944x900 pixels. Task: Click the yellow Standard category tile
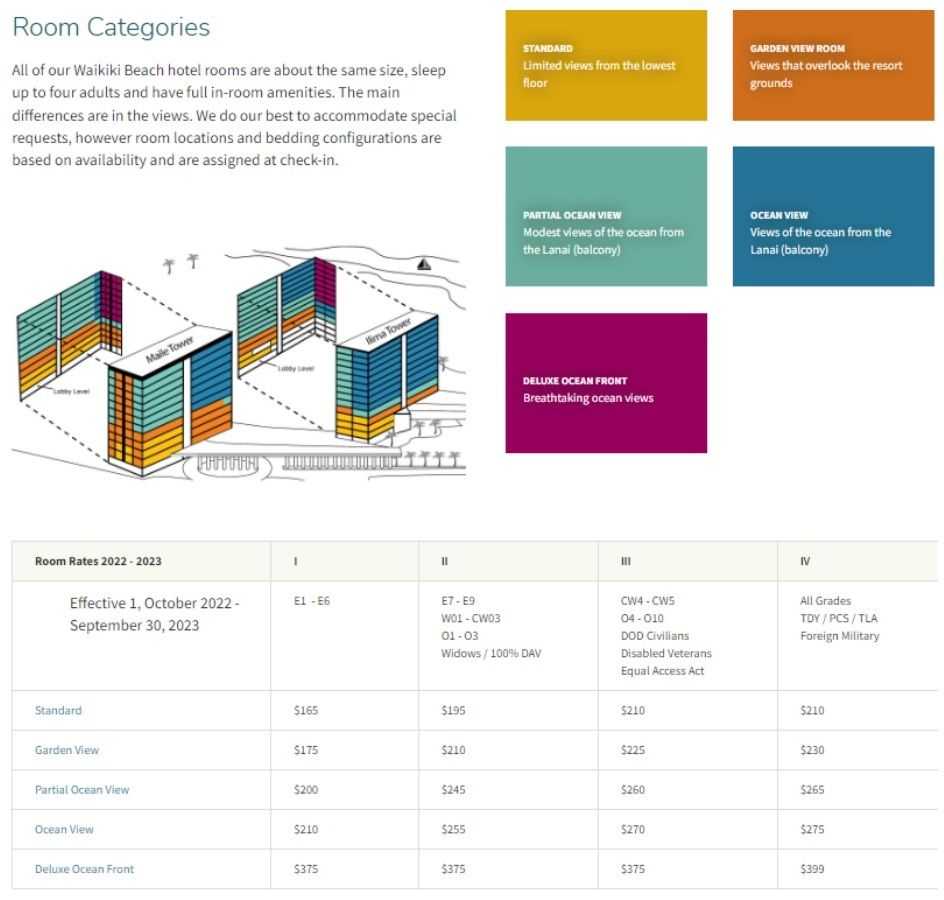click(605, 66)
